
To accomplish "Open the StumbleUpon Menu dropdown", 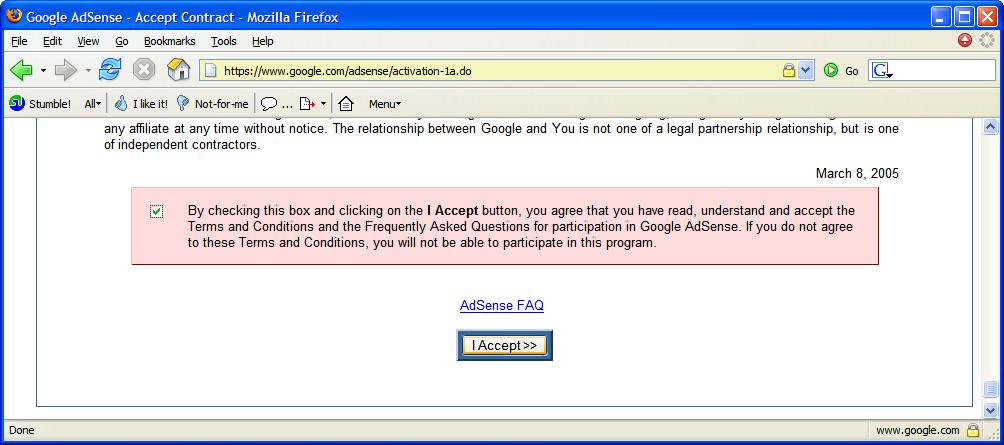I will click(x=385, y=104).
